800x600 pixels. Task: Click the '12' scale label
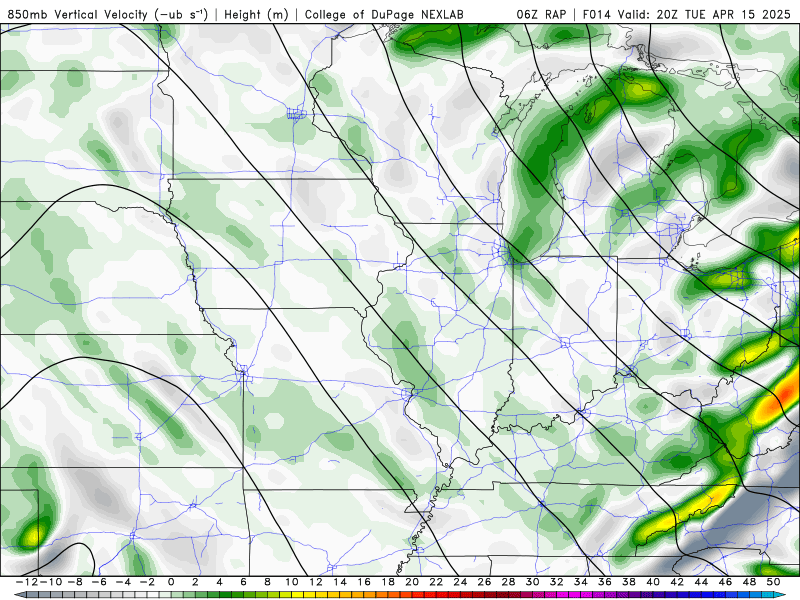(x=316, y=582)
